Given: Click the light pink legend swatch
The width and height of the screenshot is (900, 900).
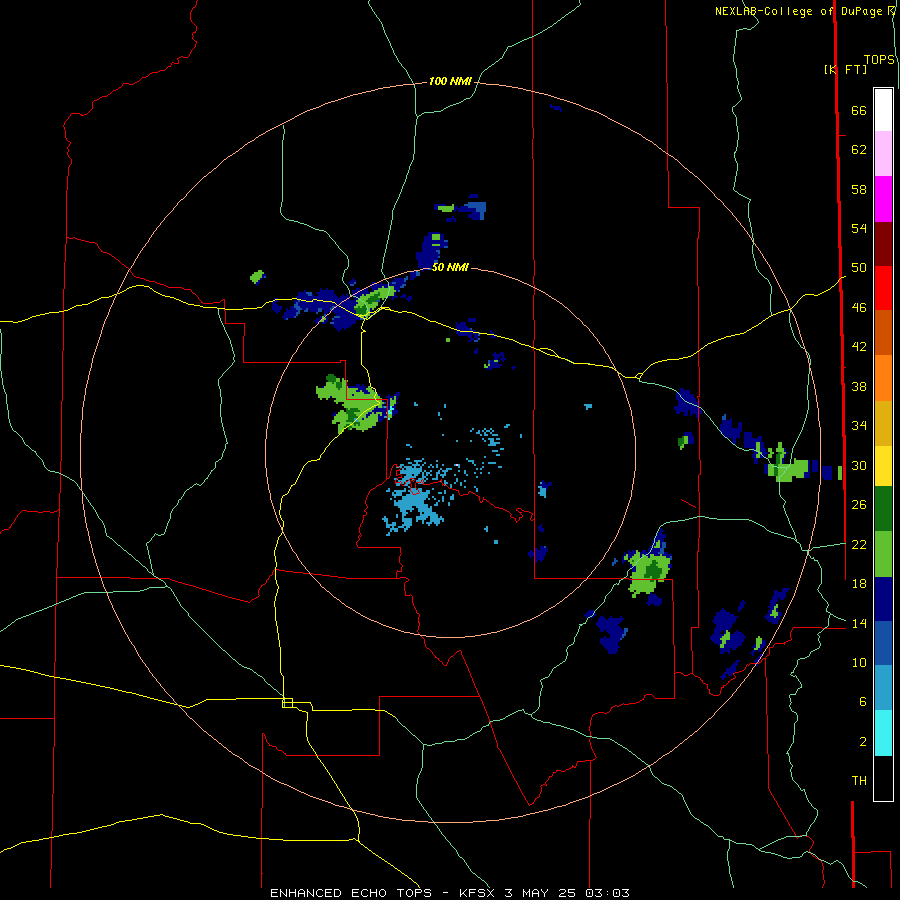Looking at the screenshot, I should [883, 154].
